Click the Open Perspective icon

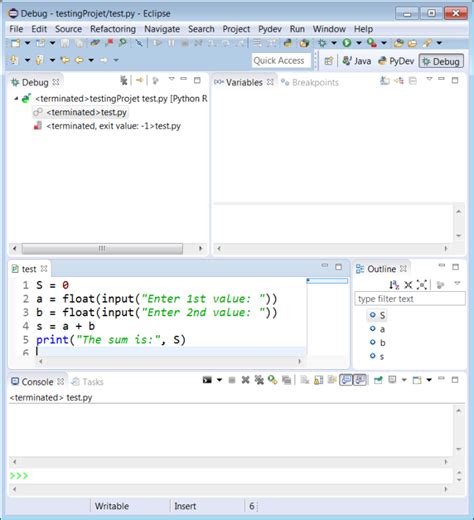tap(328, 61)
